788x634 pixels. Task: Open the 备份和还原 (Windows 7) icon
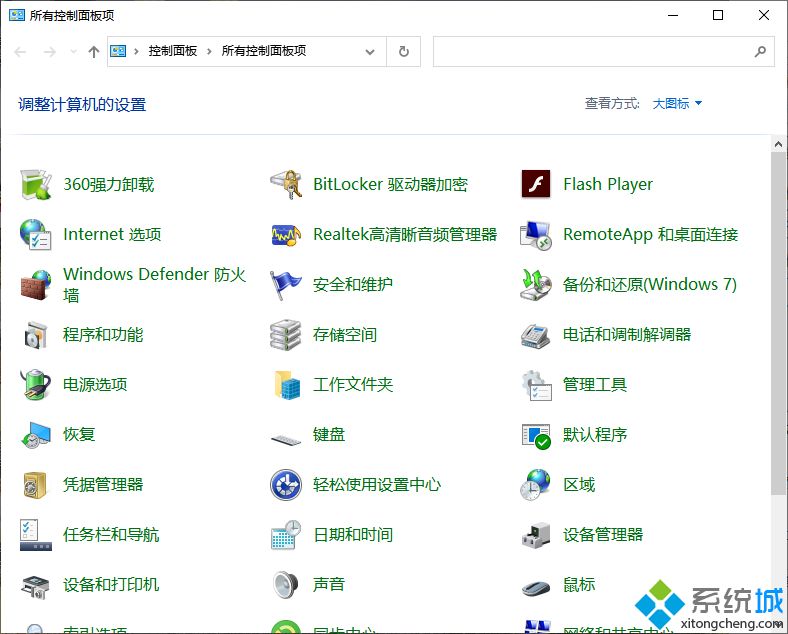click(x=536, y=284)
